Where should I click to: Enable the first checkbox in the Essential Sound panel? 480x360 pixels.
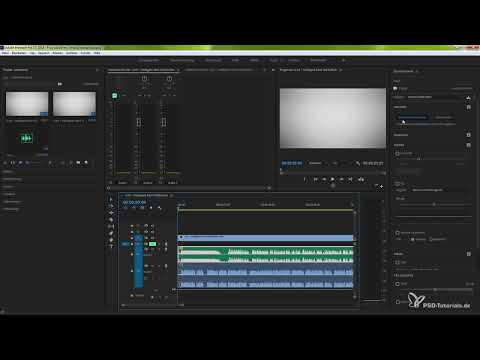[x=397, y=154]
